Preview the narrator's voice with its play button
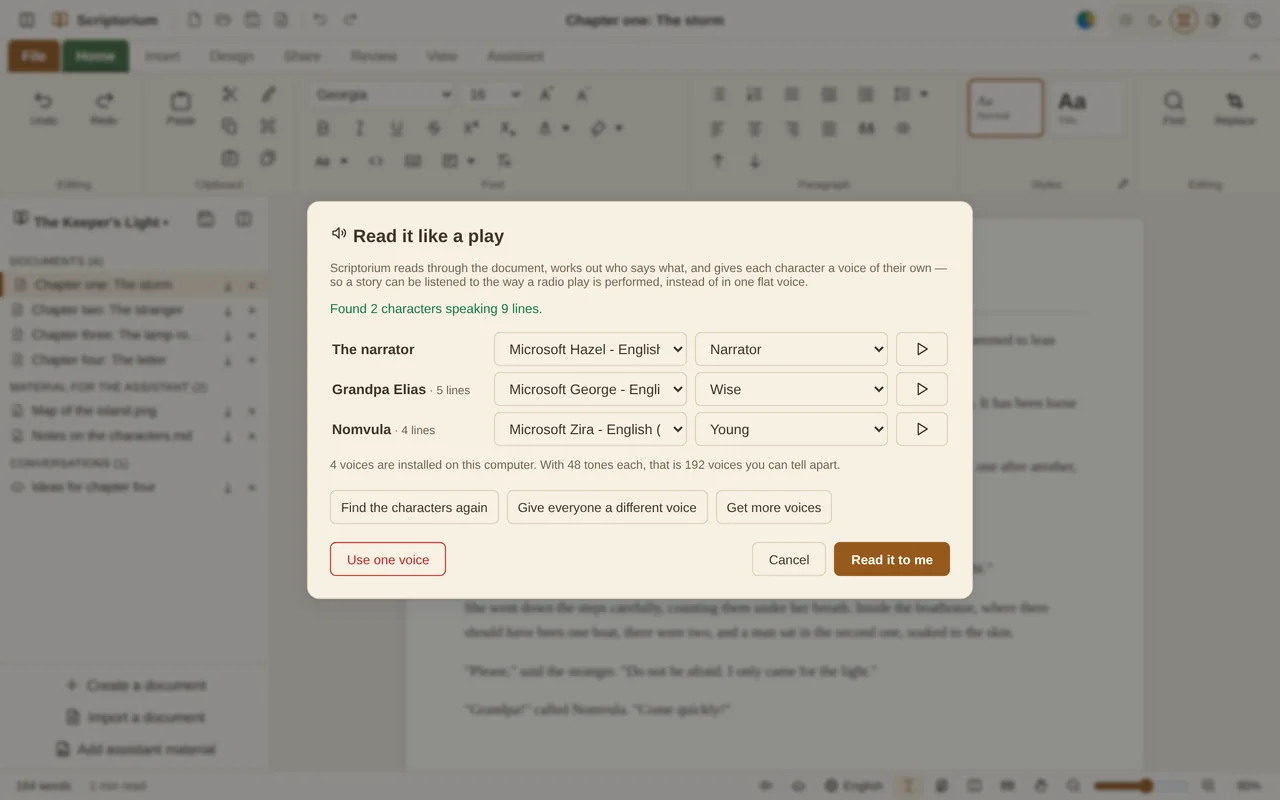This screenshot has height=800, width=1280. 922,349
